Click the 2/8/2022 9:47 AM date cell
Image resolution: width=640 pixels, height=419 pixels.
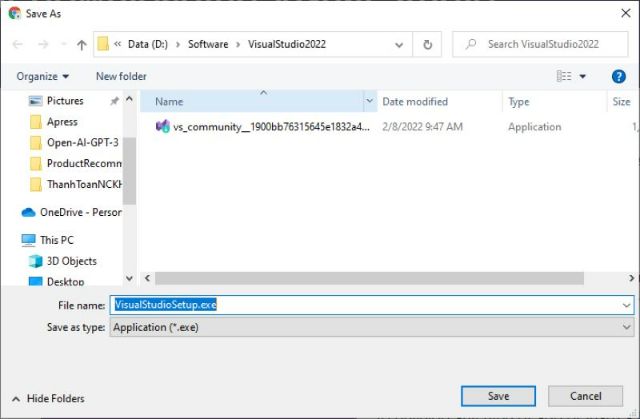pos(422,127)
